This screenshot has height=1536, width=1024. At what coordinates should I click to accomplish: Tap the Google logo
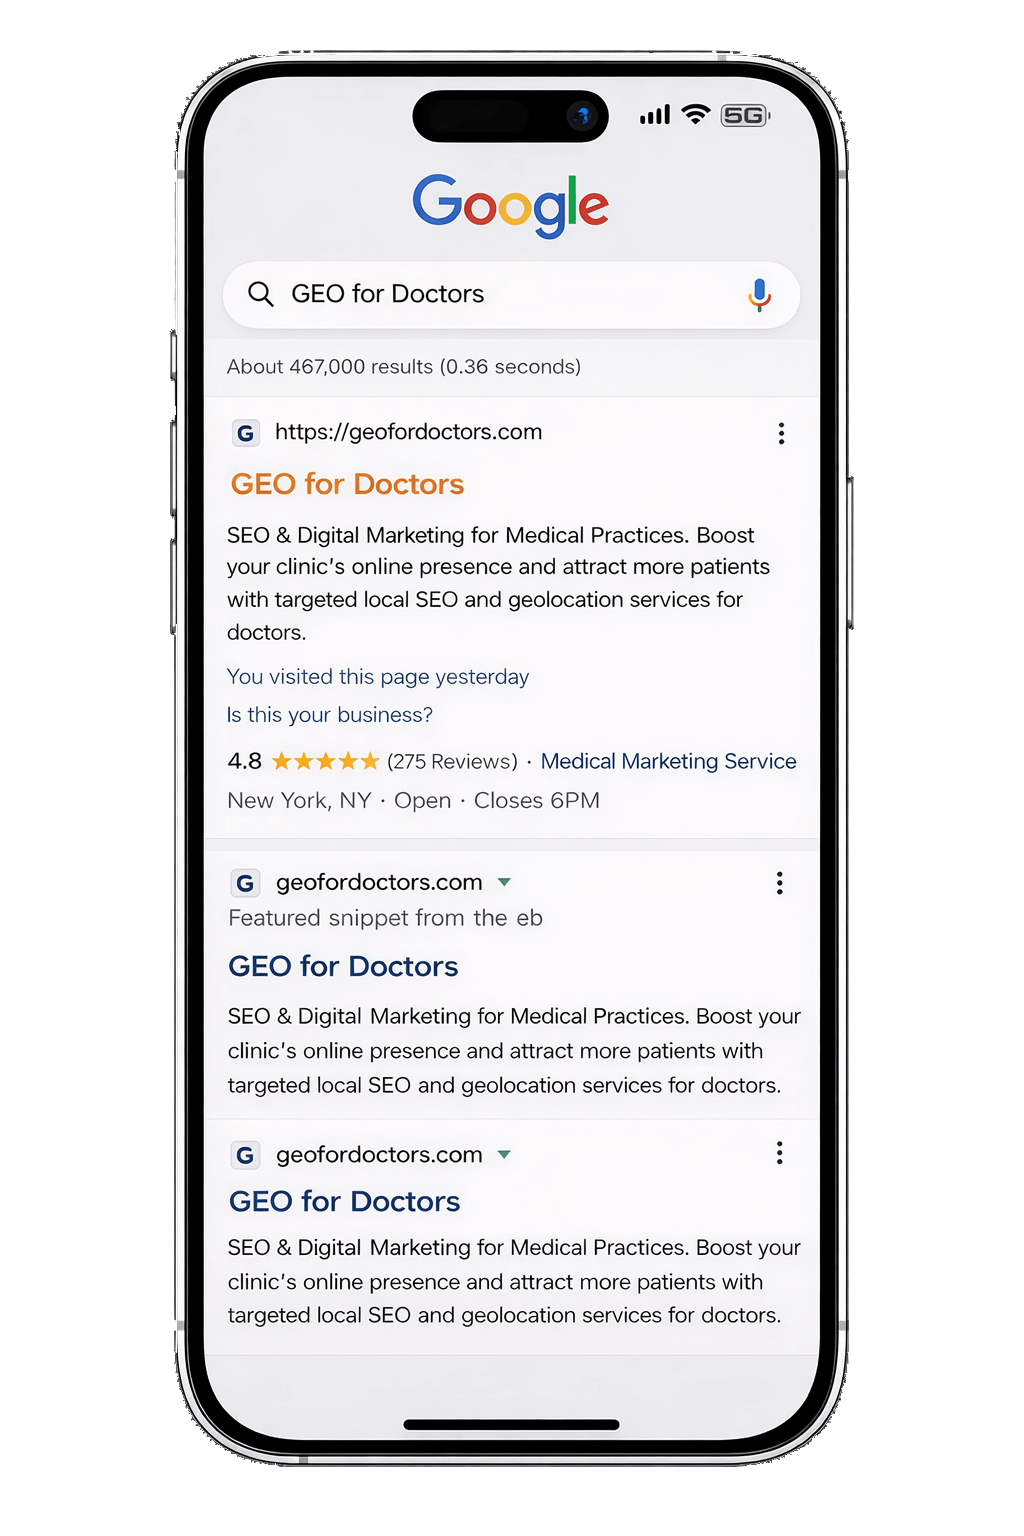coord(511,205)
